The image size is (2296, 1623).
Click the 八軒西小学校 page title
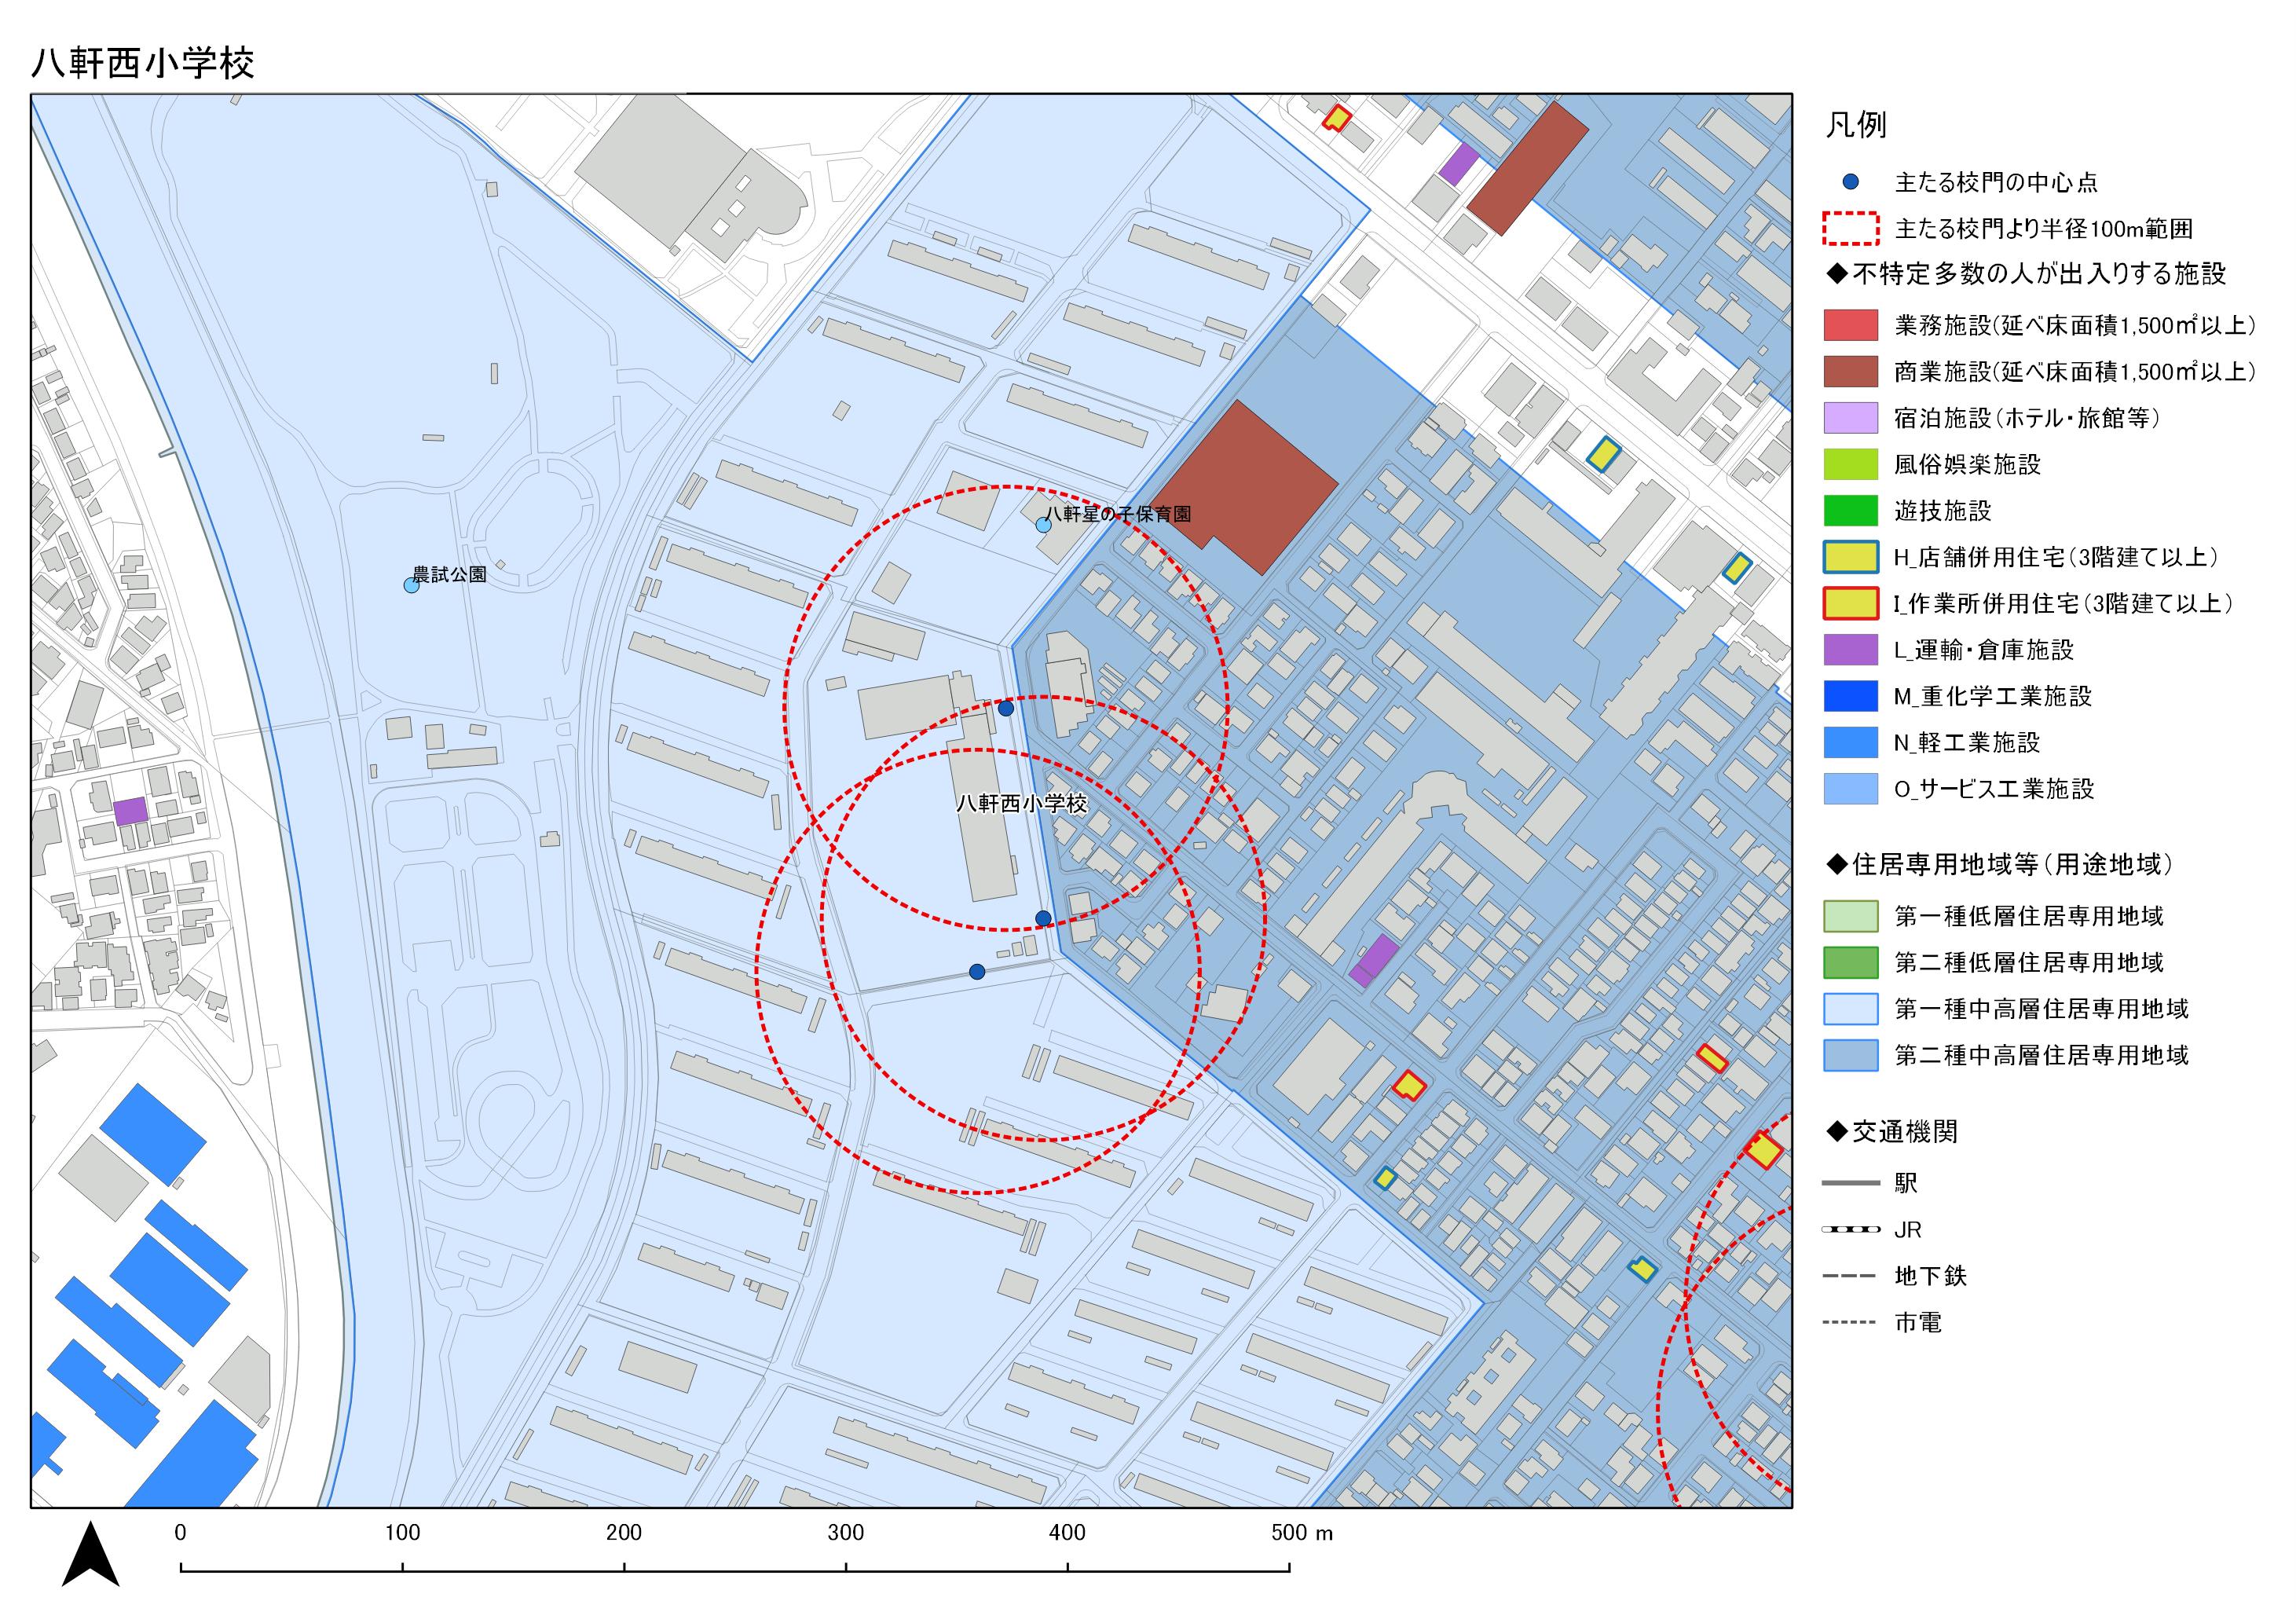coord(143,63)
